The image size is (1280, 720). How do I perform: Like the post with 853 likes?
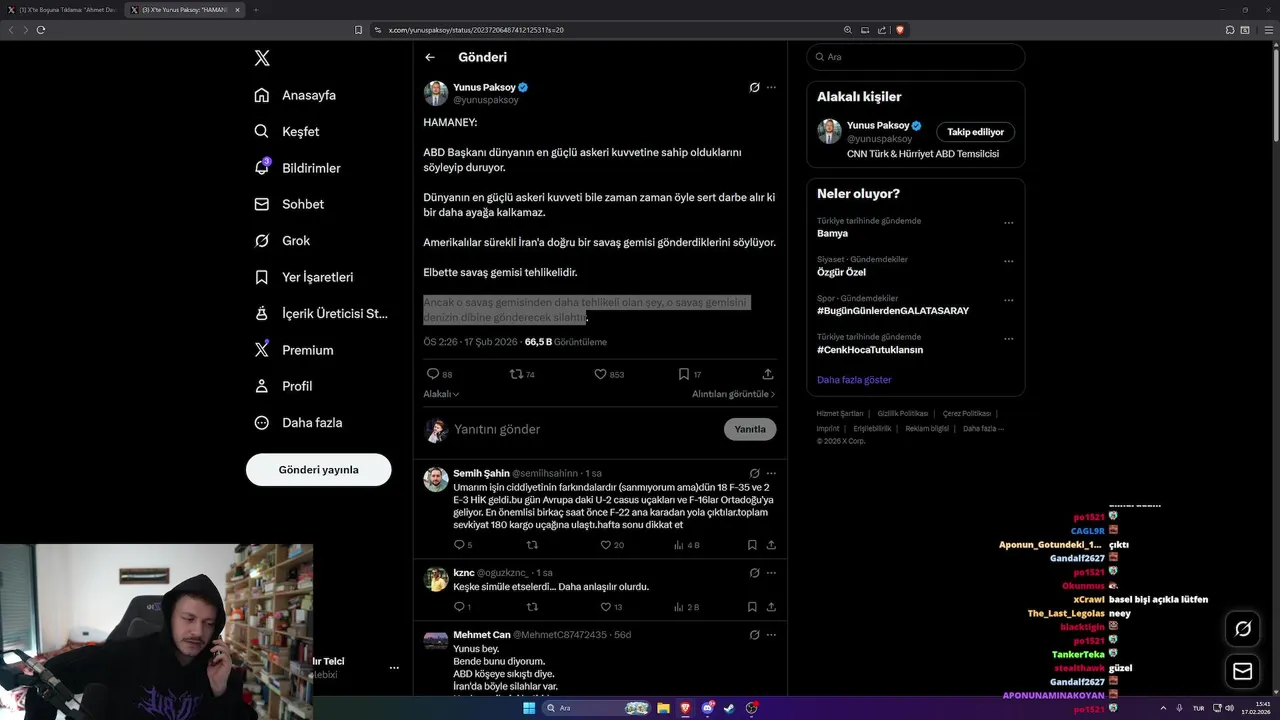[x=600, y=374]
